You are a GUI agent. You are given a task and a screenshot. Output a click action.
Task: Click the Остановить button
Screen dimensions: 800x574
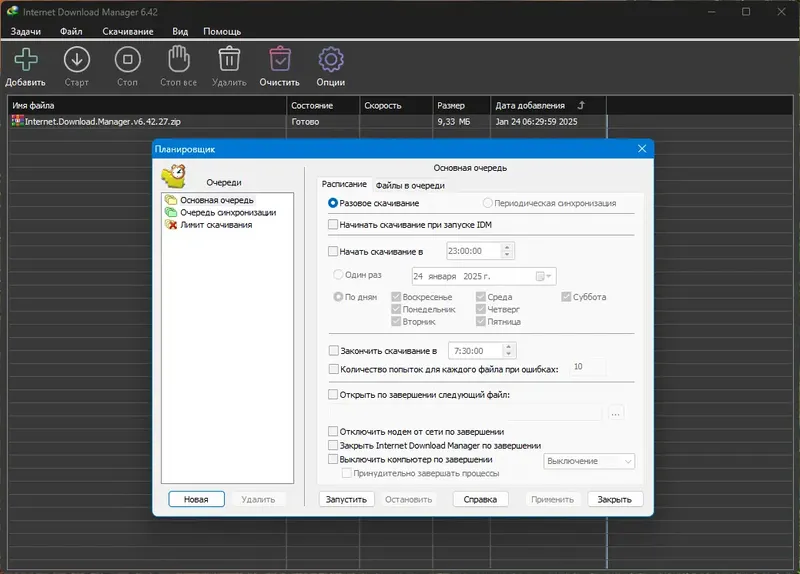(x=408, y=499)
